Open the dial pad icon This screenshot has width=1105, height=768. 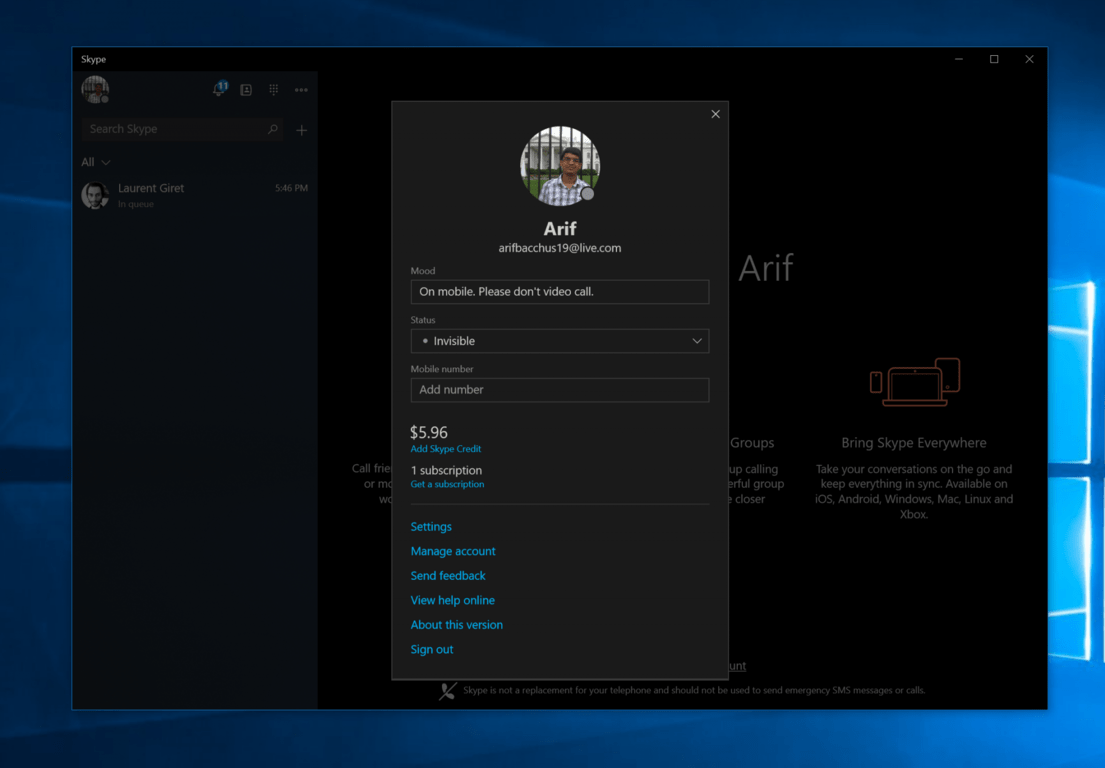click(x=273, y=90)
